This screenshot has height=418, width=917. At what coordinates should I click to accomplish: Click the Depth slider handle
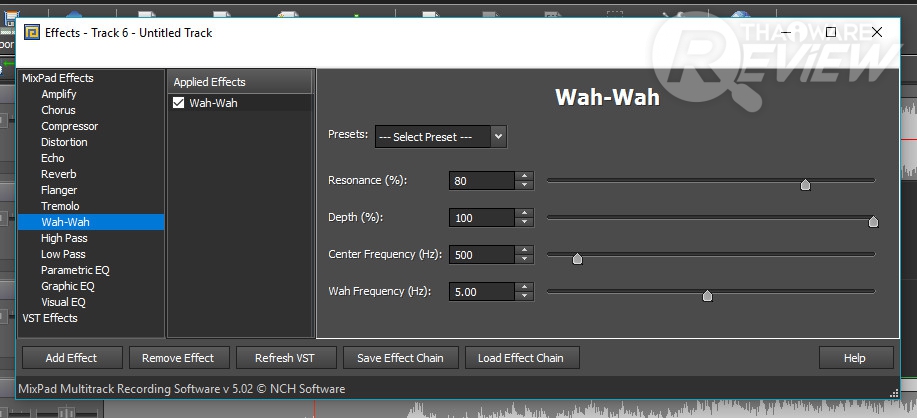tap(873, 222)
